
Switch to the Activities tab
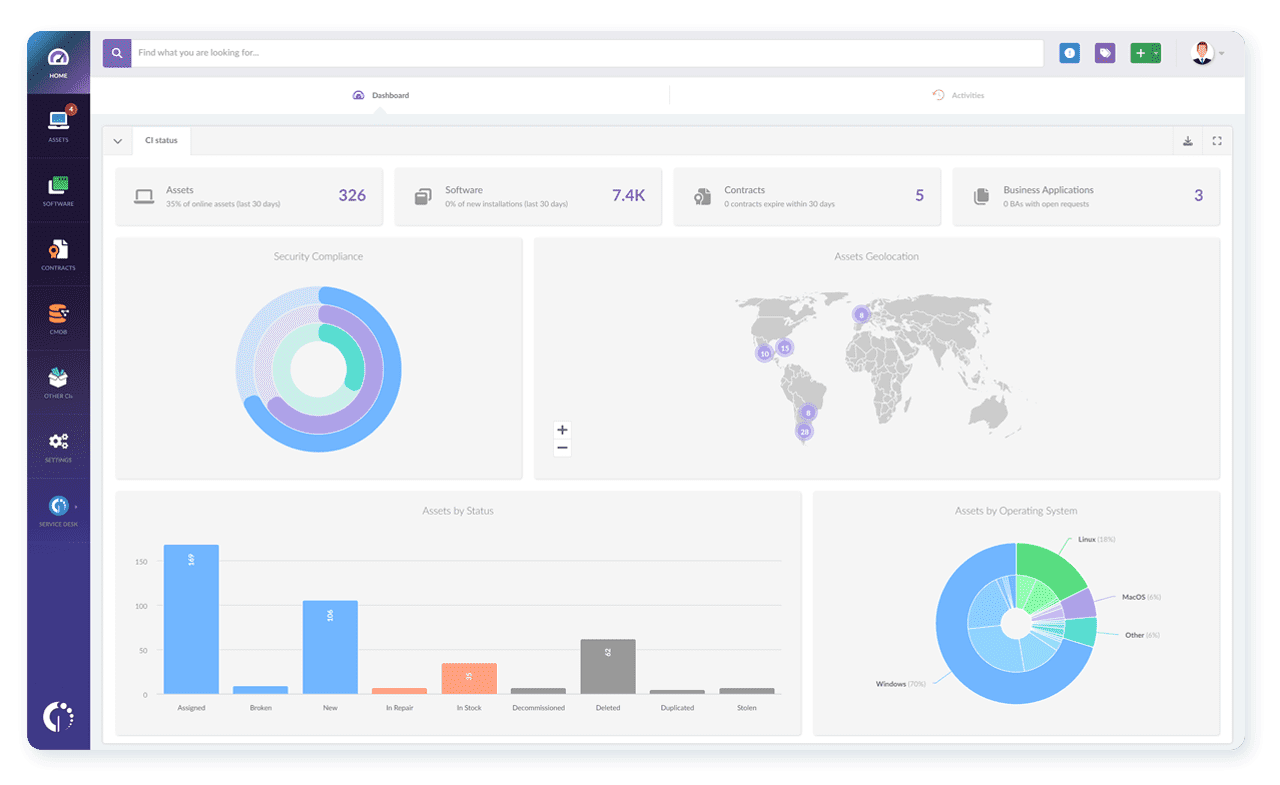(x=958, y=95)
